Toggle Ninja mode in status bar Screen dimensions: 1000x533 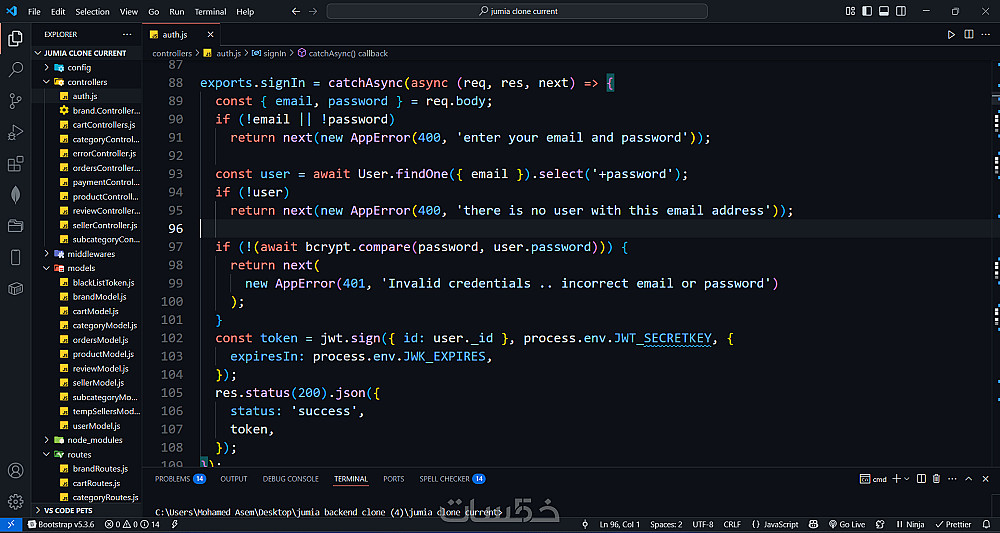coord(909,524)
